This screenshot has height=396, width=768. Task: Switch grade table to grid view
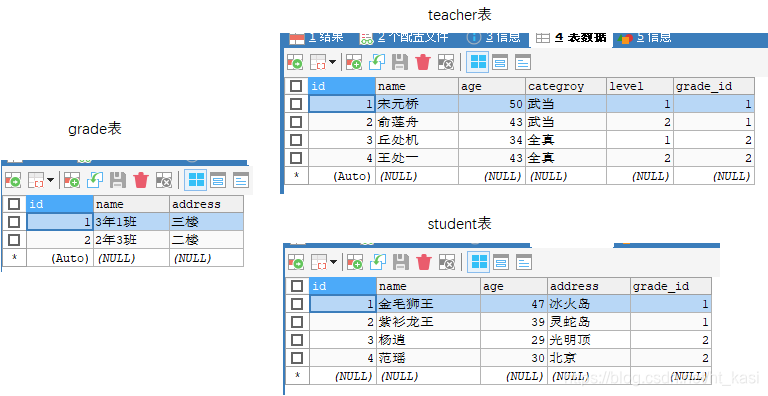click(x=196, y=180)
